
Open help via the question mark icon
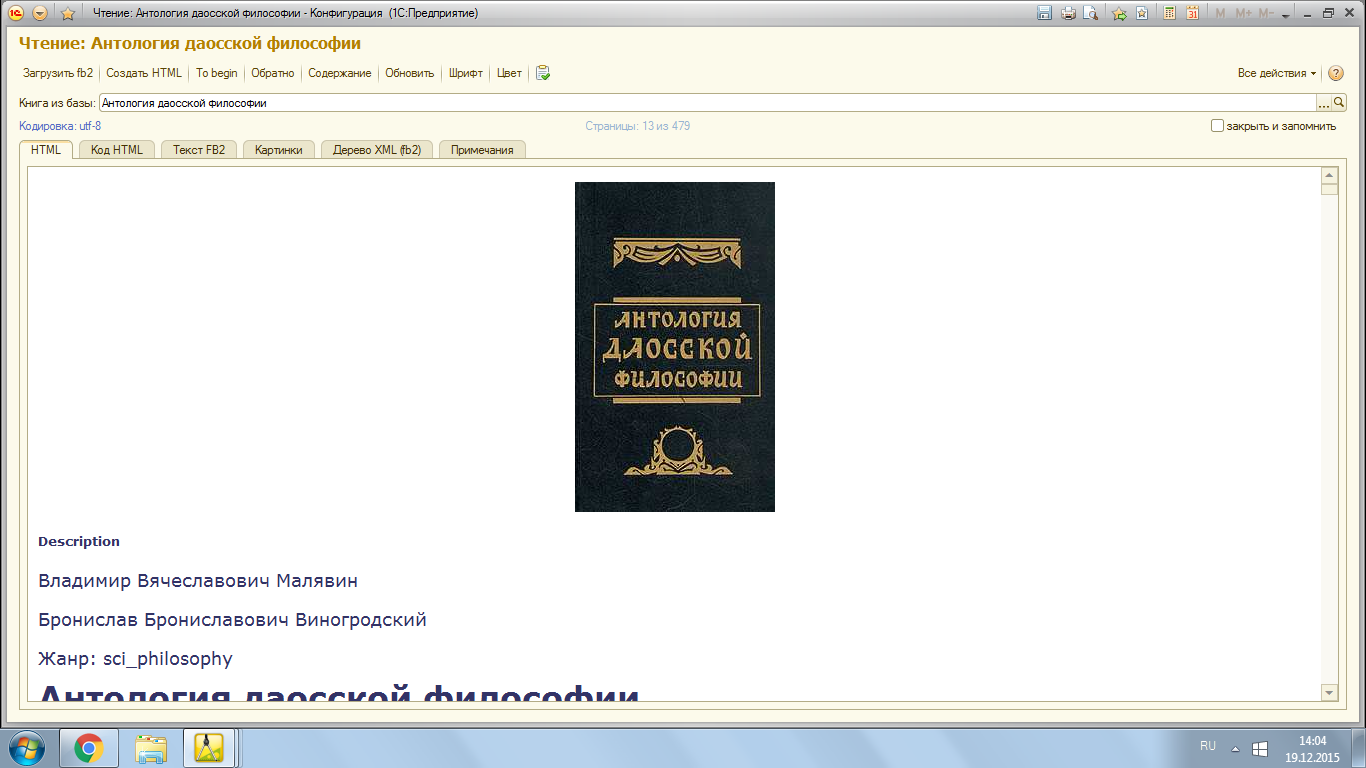(1336, 73)
